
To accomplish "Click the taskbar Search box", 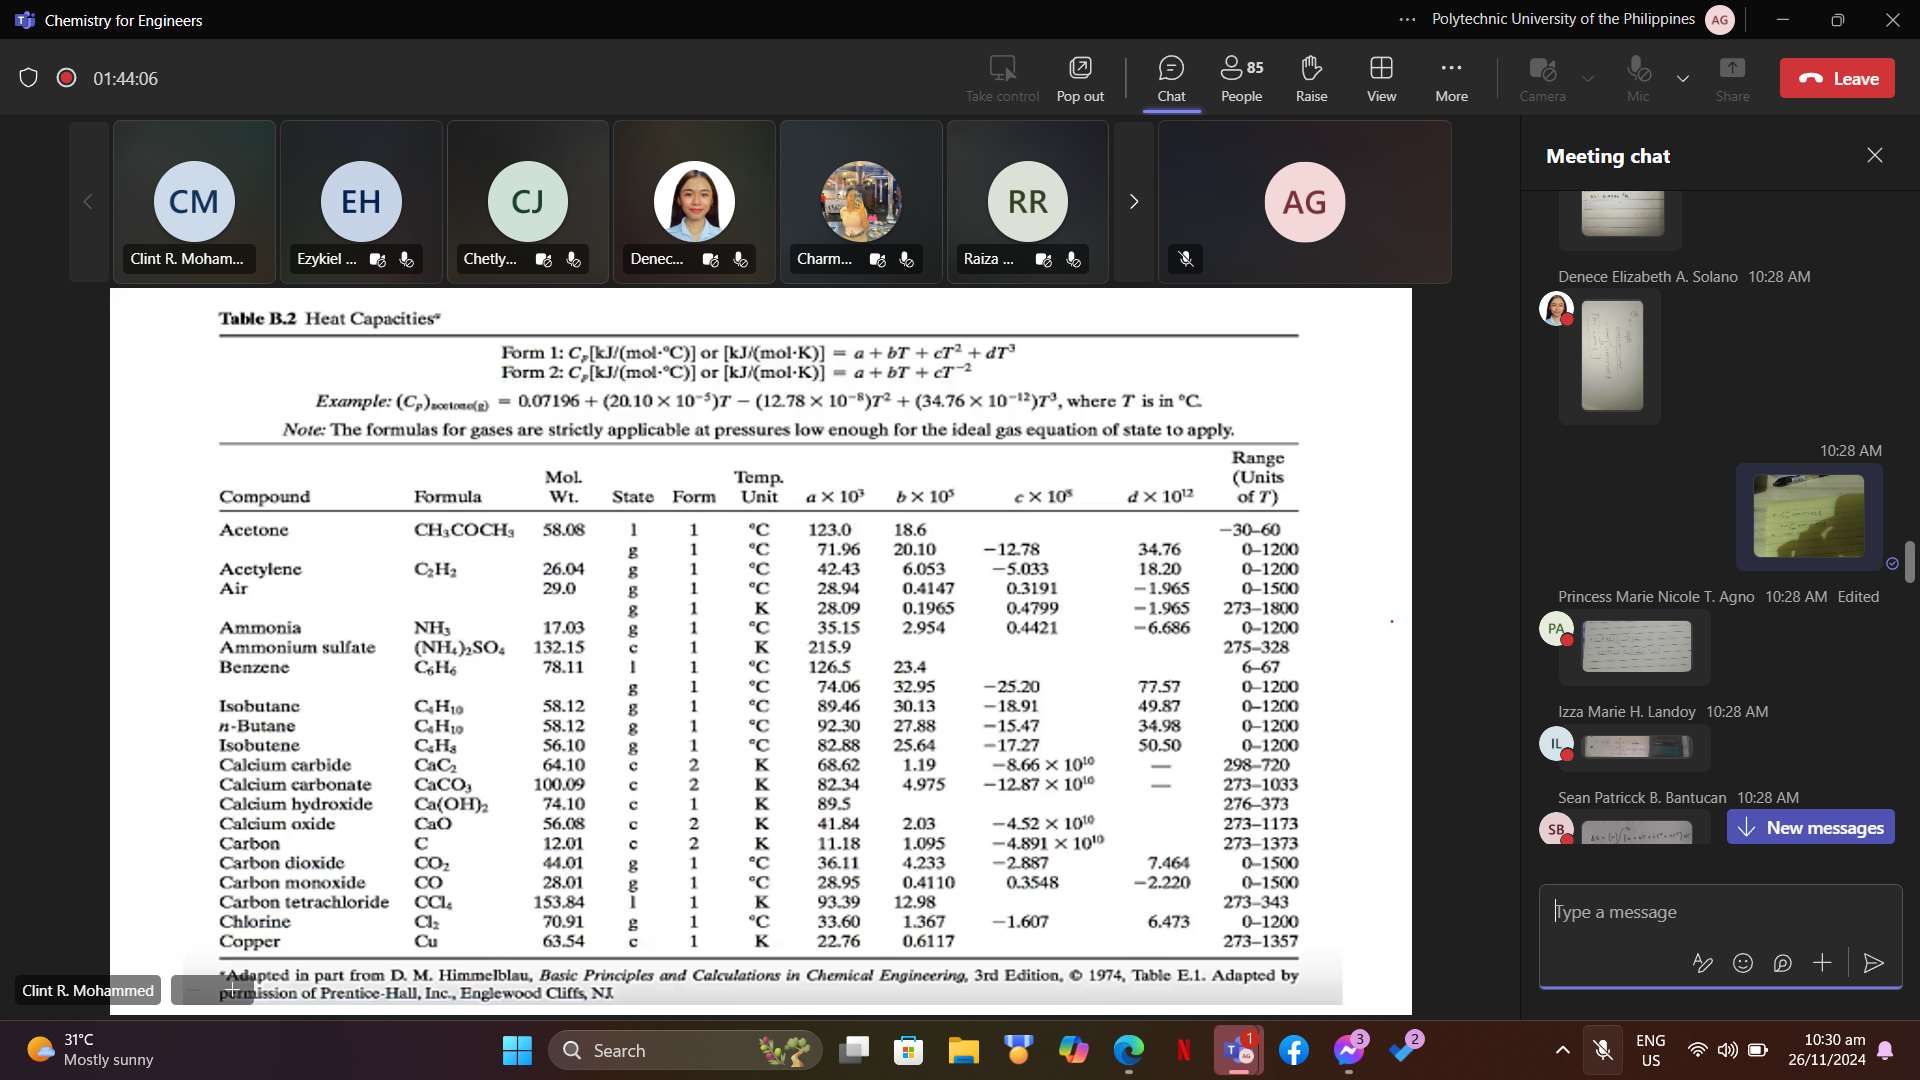I will coord(685,1050).
